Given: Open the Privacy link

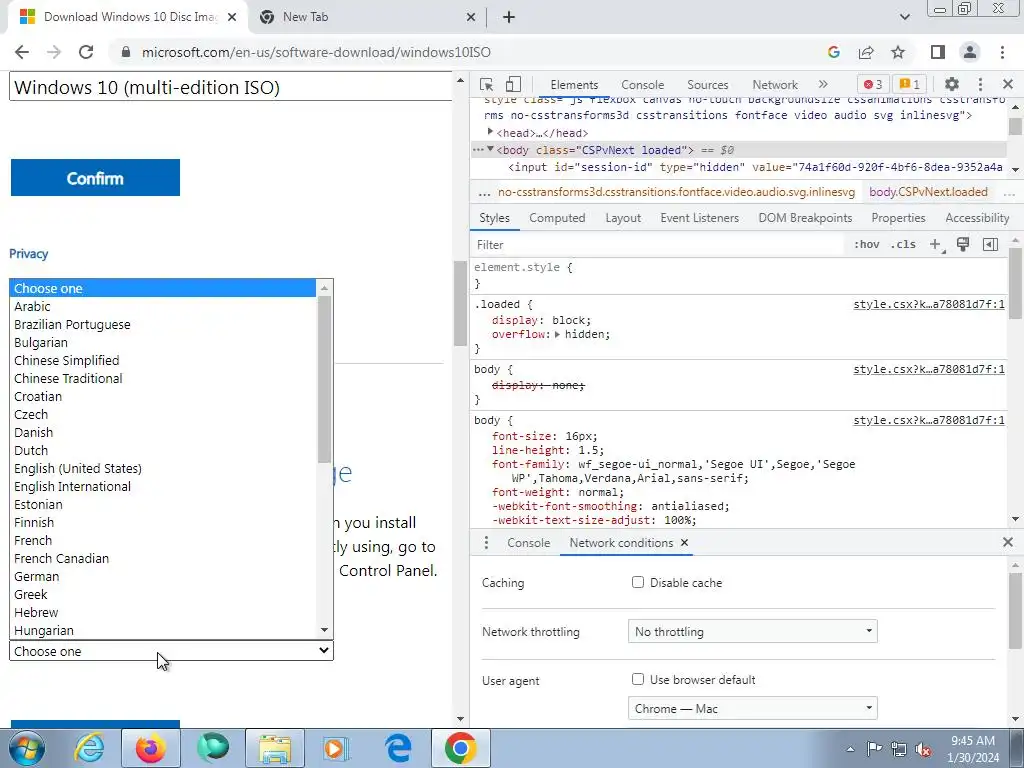Looking at the screenshot, I should coord(29,253).
